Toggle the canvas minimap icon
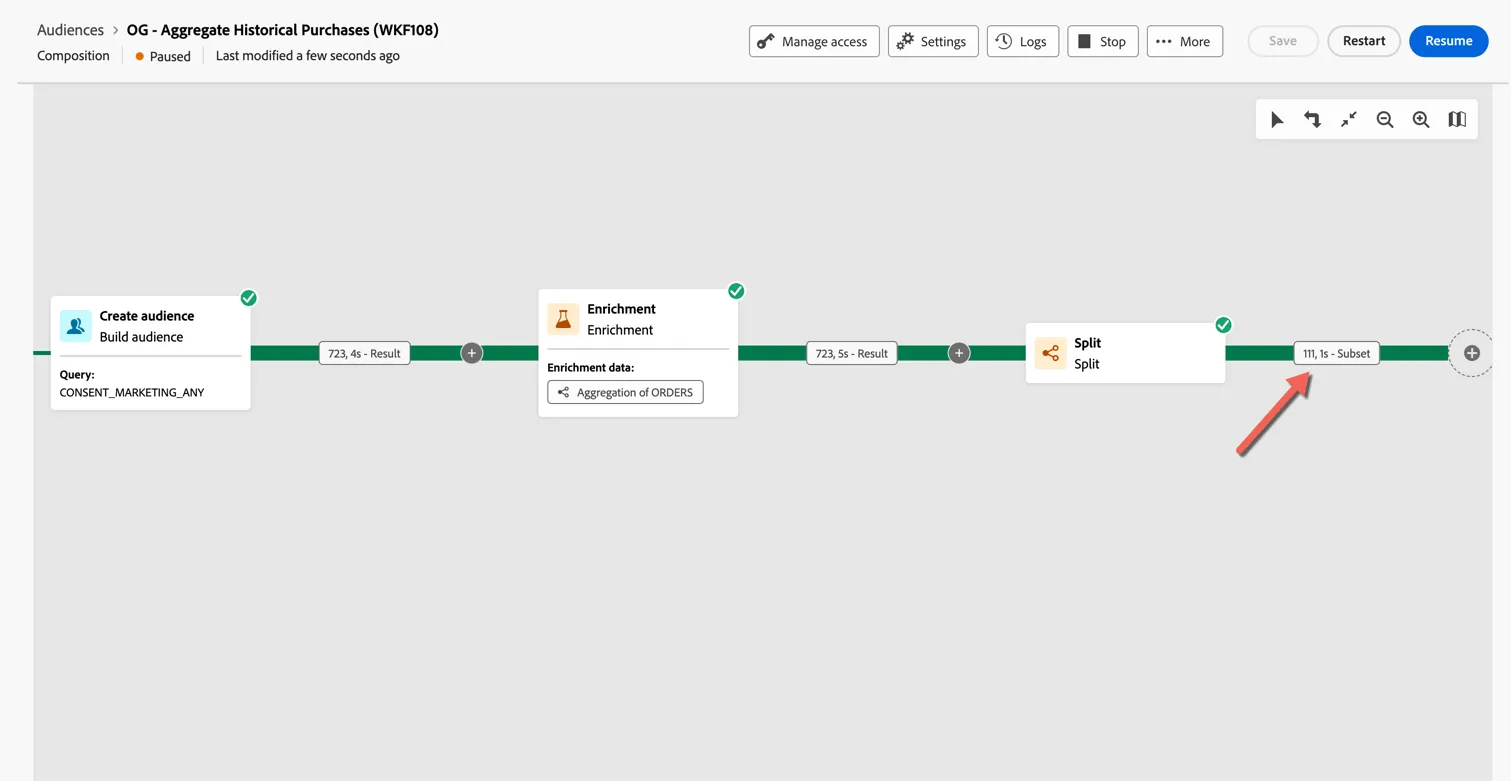The height and width of the screenshot is (781, 1511). coord(1457,120)
